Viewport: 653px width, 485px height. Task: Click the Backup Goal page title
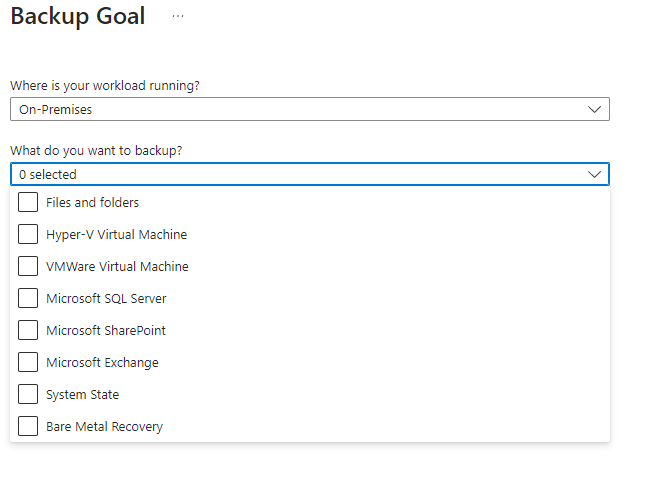(x=77, y=17)
